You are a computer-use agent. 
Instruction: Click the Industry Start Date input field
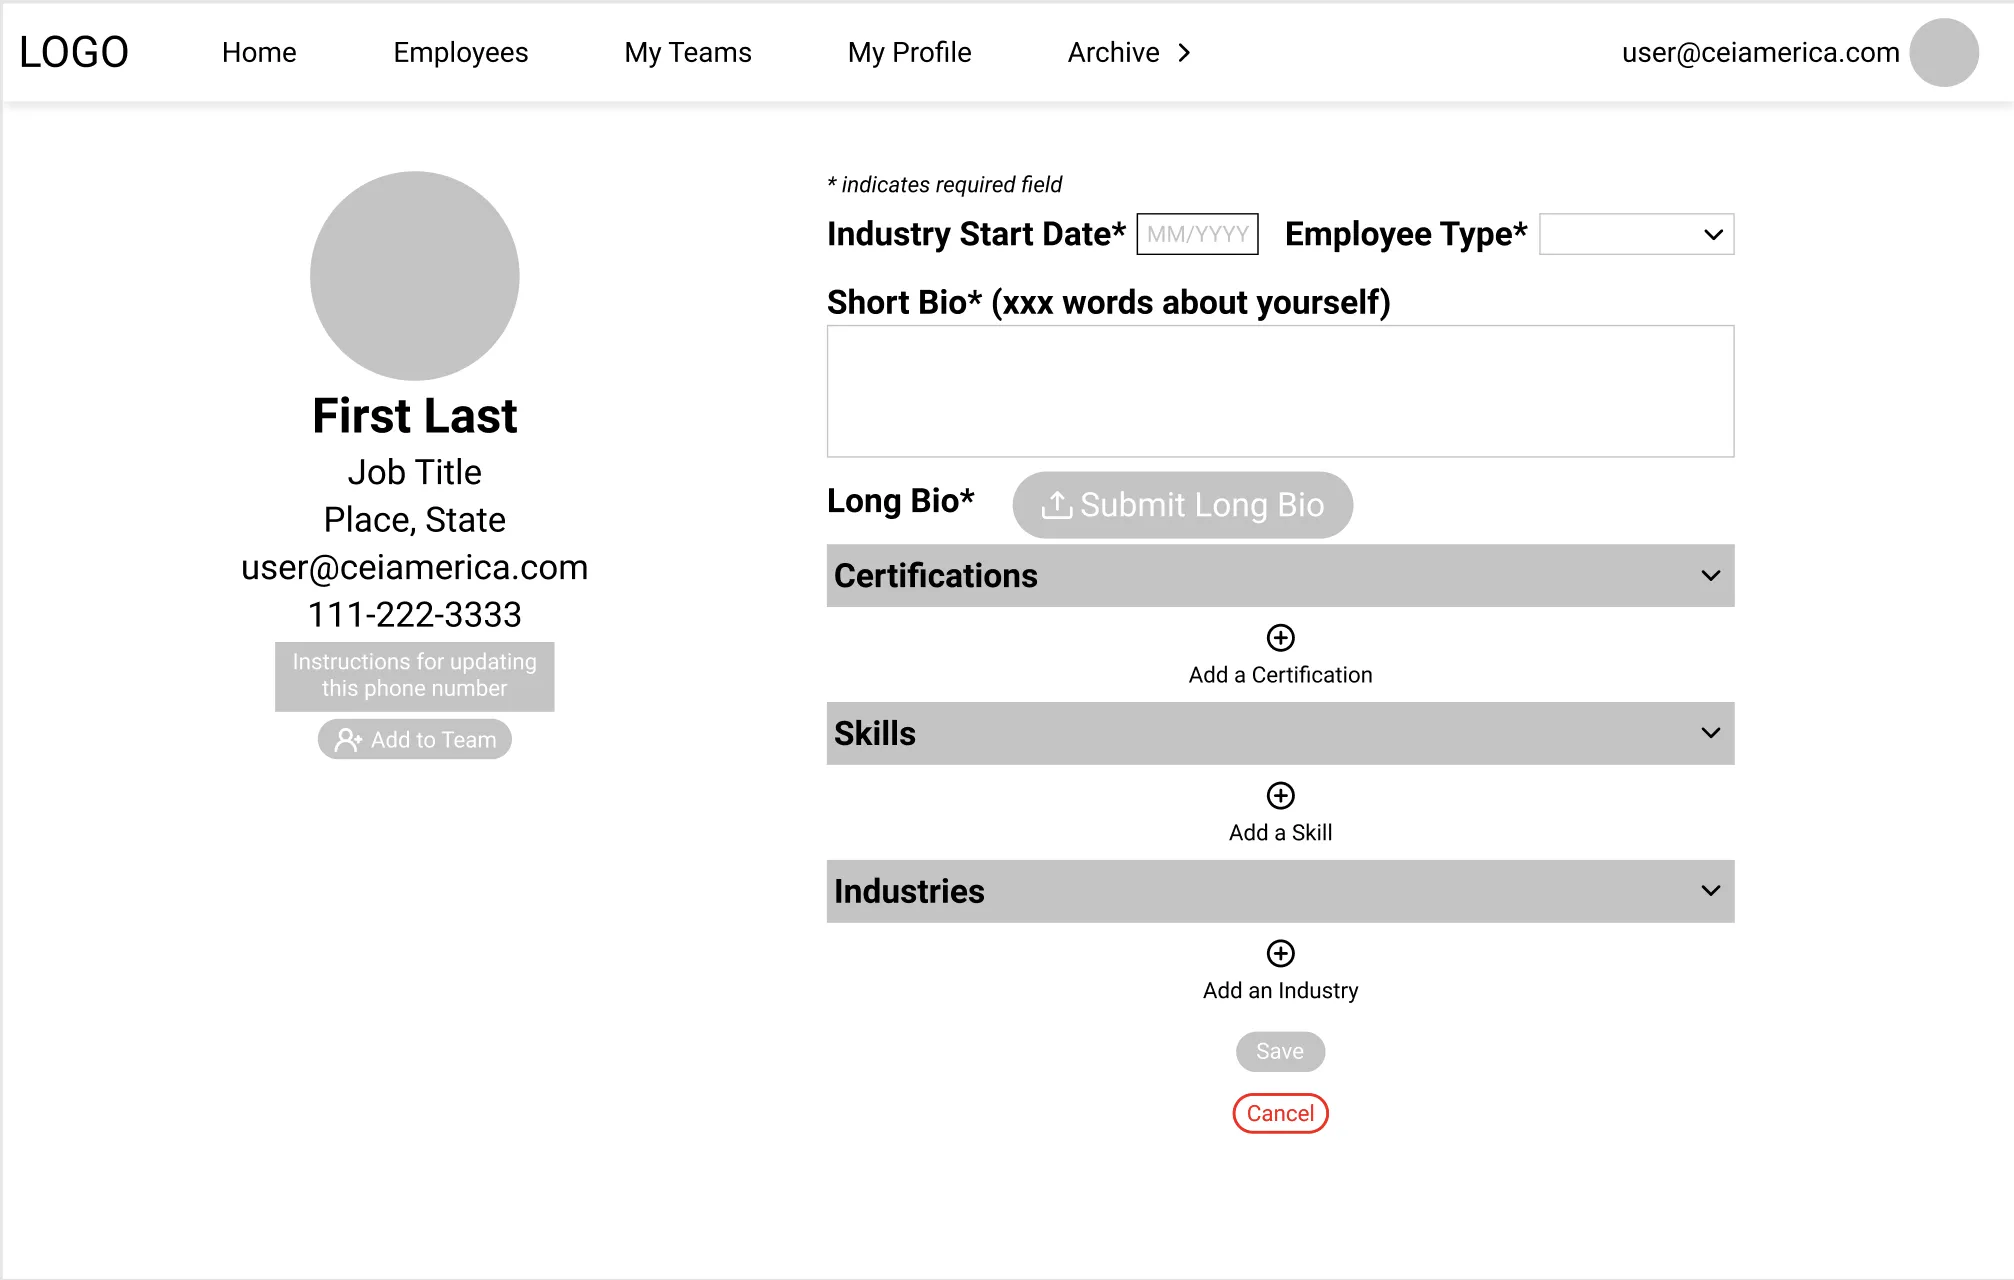[x=1195, y=233]
